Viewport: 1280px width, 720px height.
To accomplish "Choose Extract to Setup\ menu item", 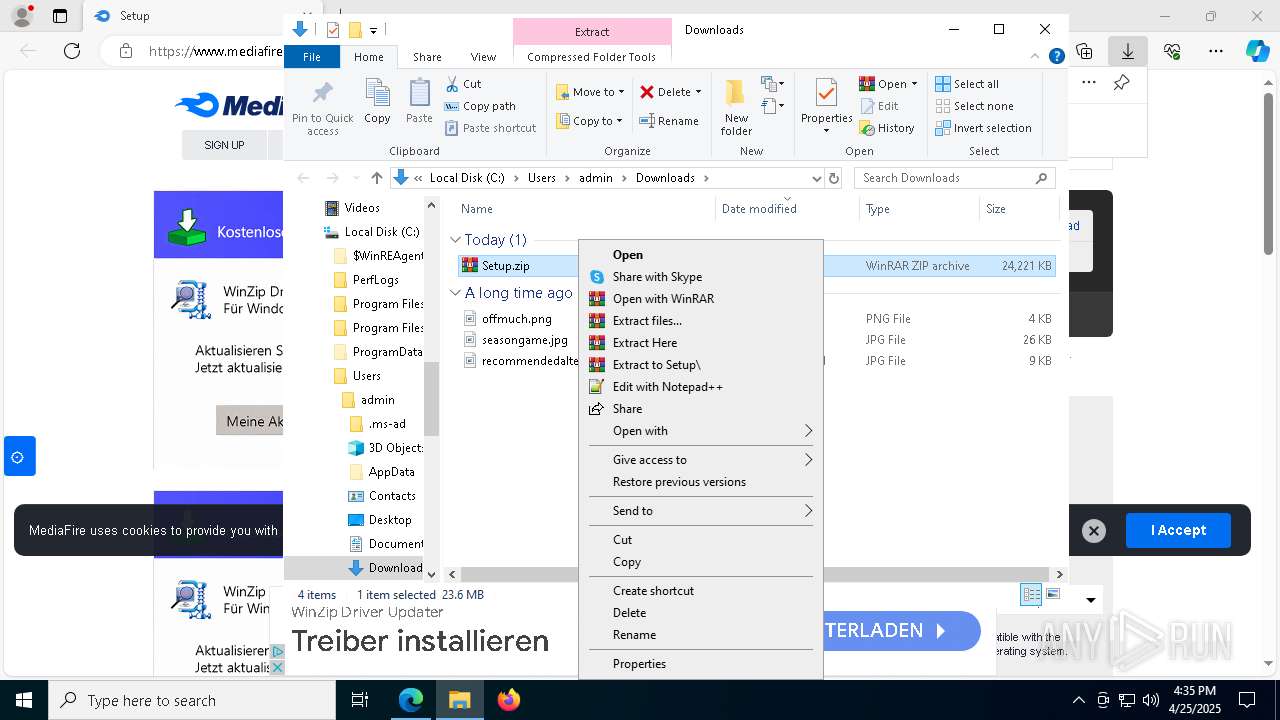I will click(700, 365).
